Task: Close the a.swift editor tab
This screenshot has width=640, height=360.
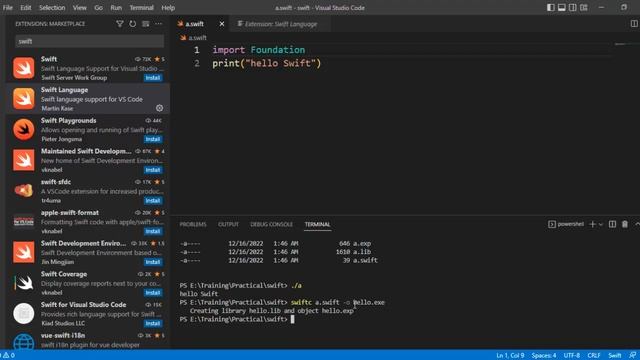Action: (x=222, y=24)
